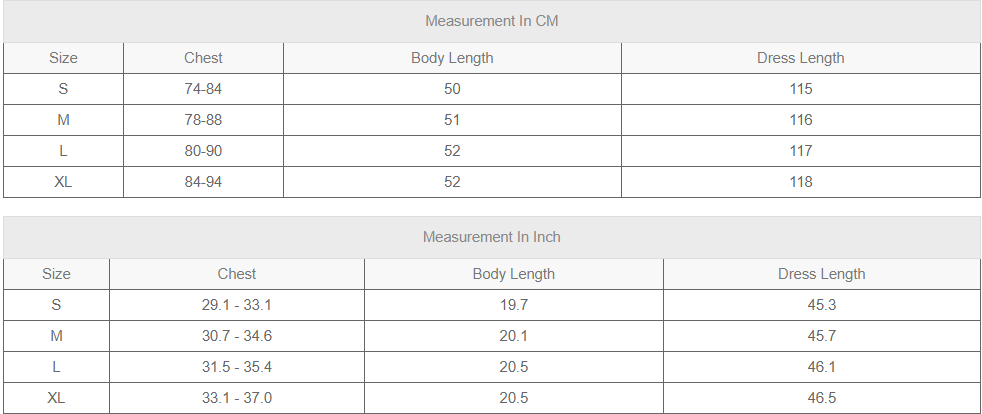This screenshot has width=982, height=414.
Task: Click the dress length cell showing 46.5
Action: [821, 398]
